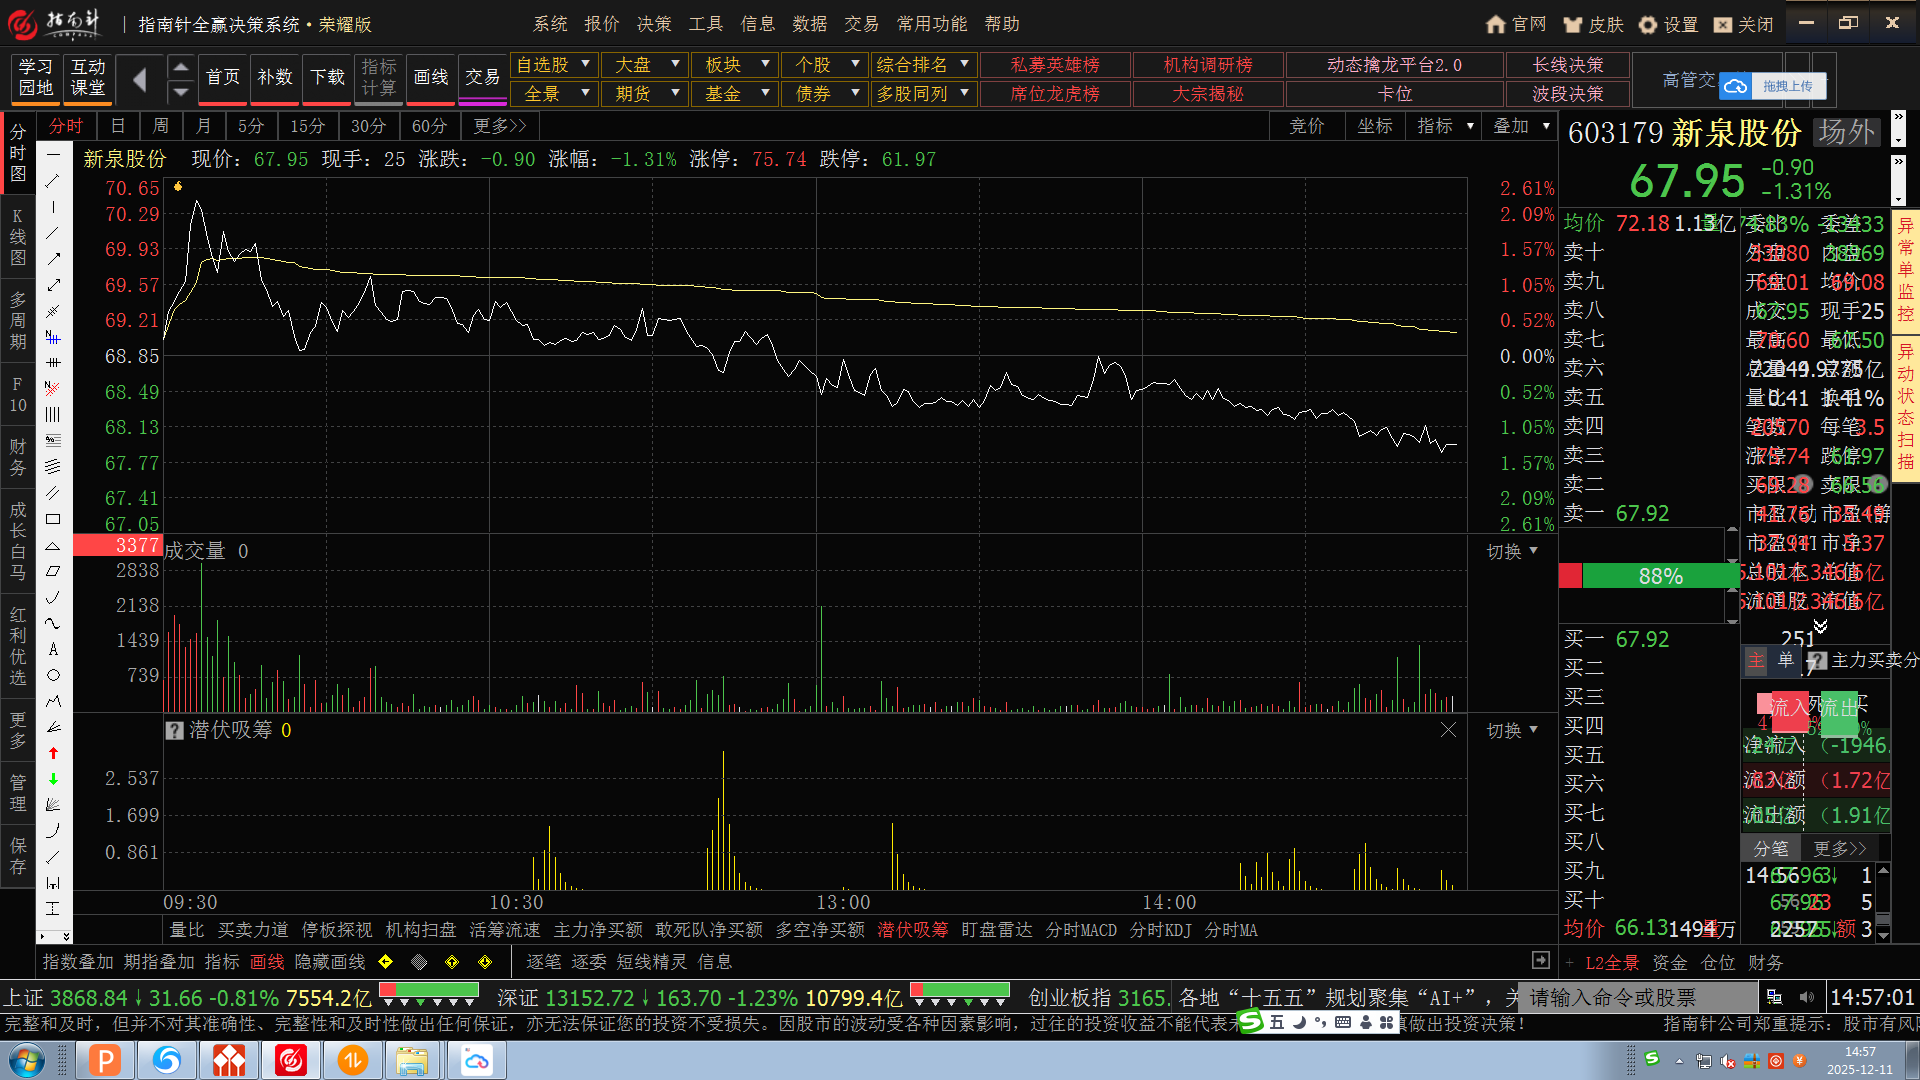
Task: Select the sine wave drawing tool
Action: coord(53,623)
